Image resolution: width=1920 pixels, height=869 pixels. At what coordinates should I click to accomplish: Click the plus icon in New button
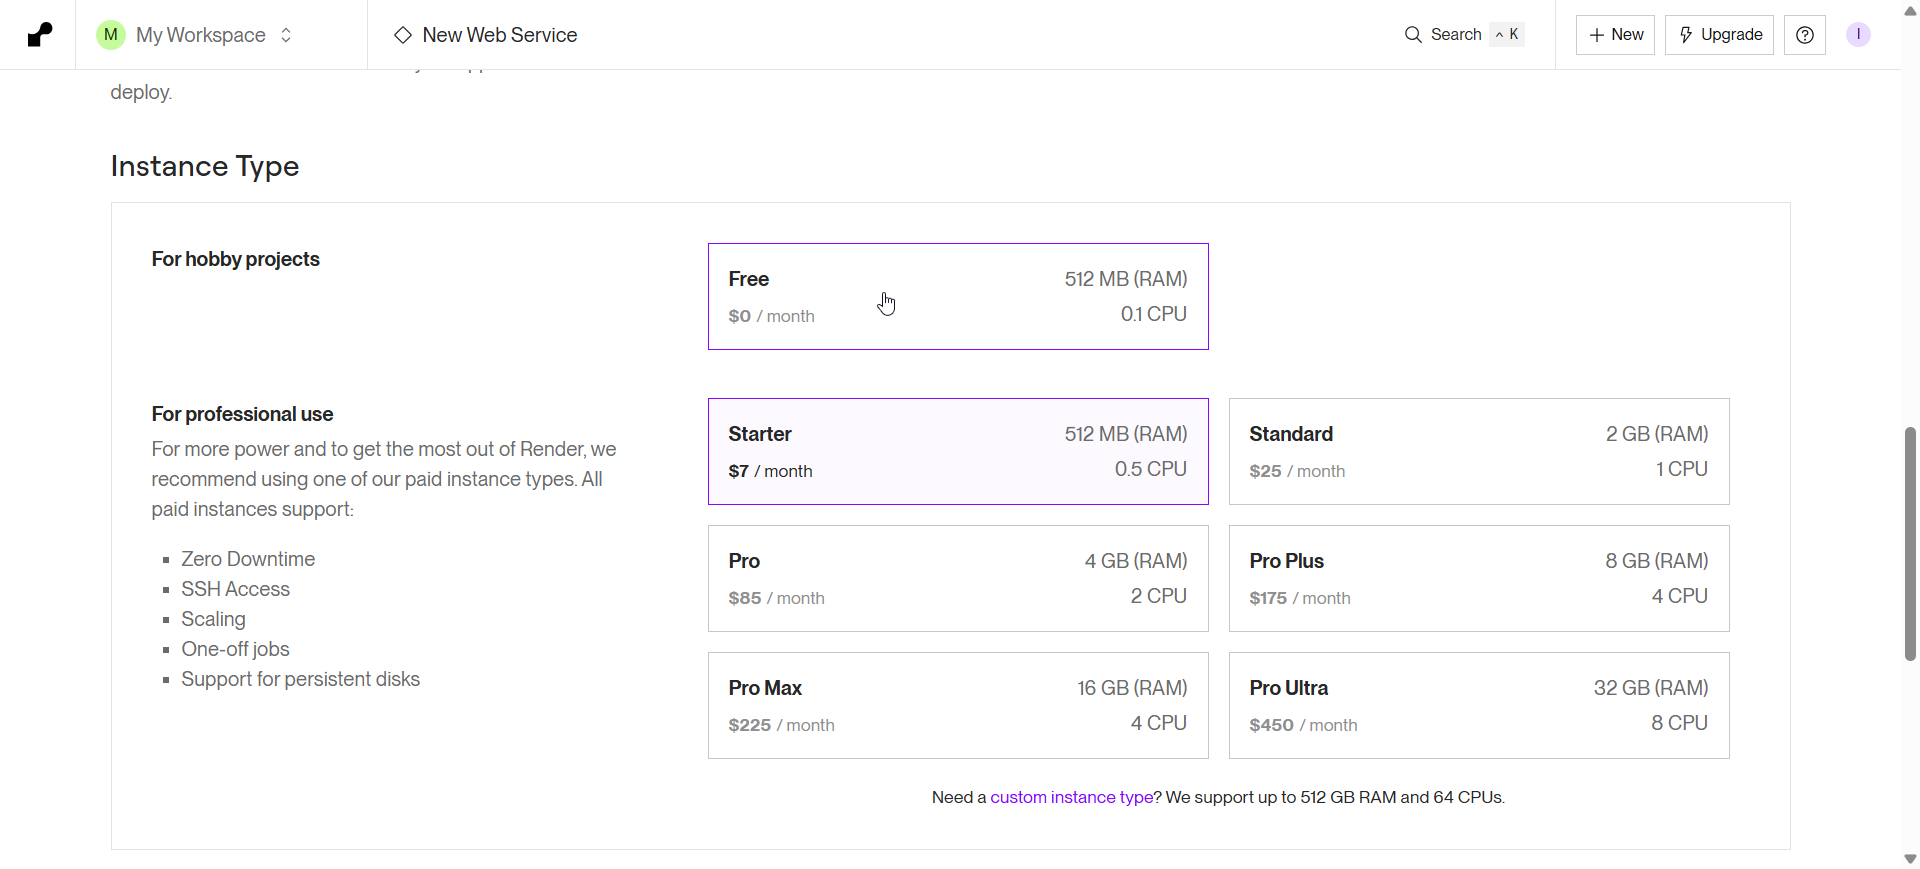1597,35
